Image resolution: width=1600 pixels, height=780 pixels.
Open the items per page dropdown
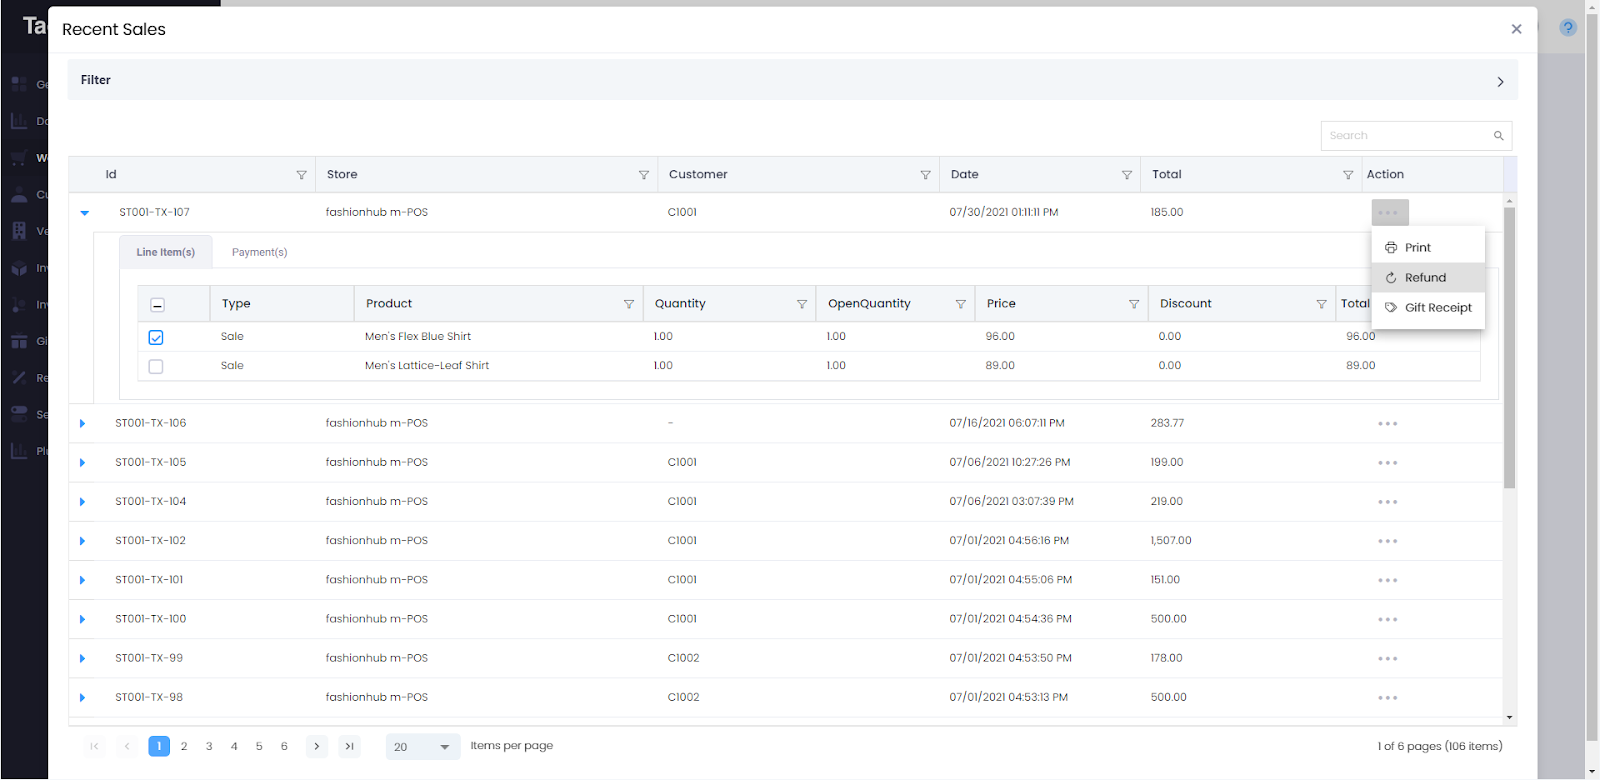click(423, 747)
